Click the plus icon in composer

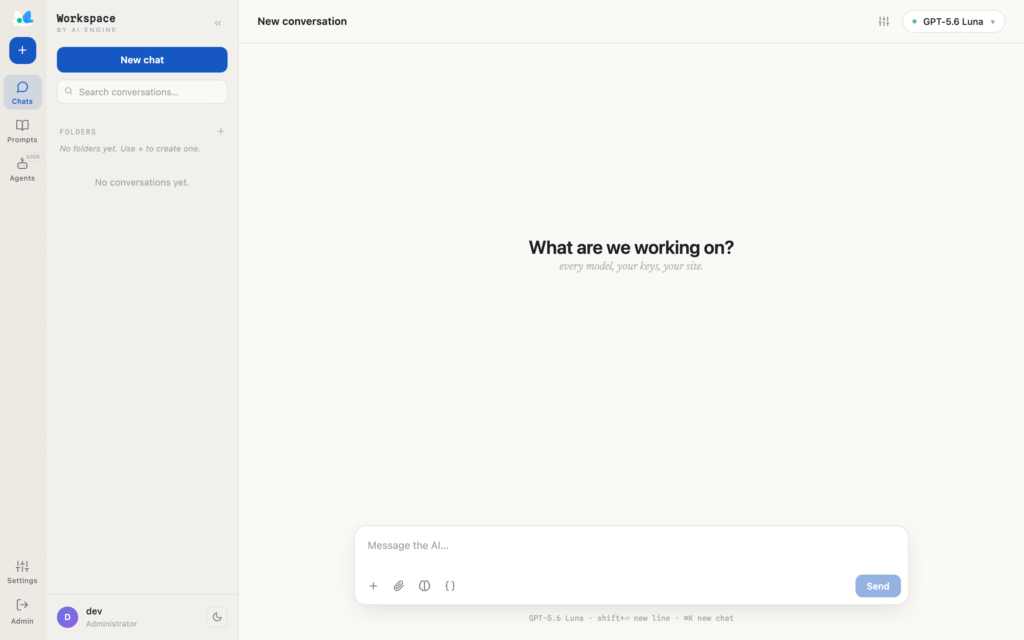click(x=373, y=586)
